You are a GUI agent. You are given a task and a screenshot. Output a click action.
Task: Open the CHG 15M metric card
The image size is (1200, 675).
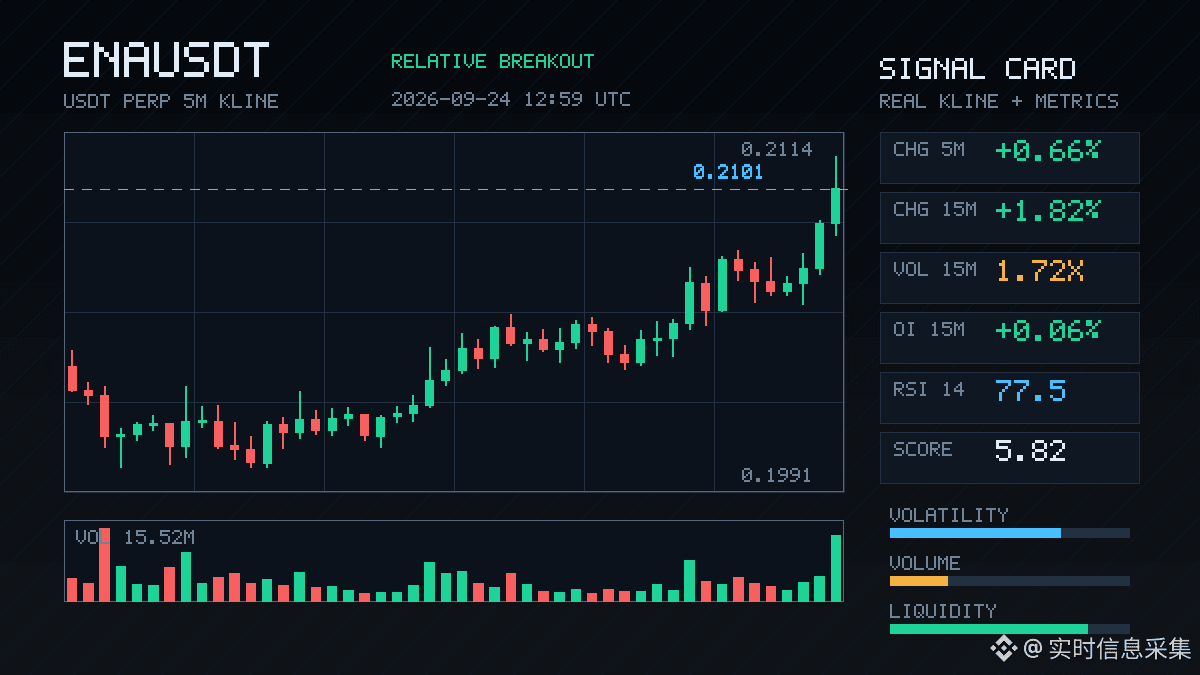[1009, 218]
